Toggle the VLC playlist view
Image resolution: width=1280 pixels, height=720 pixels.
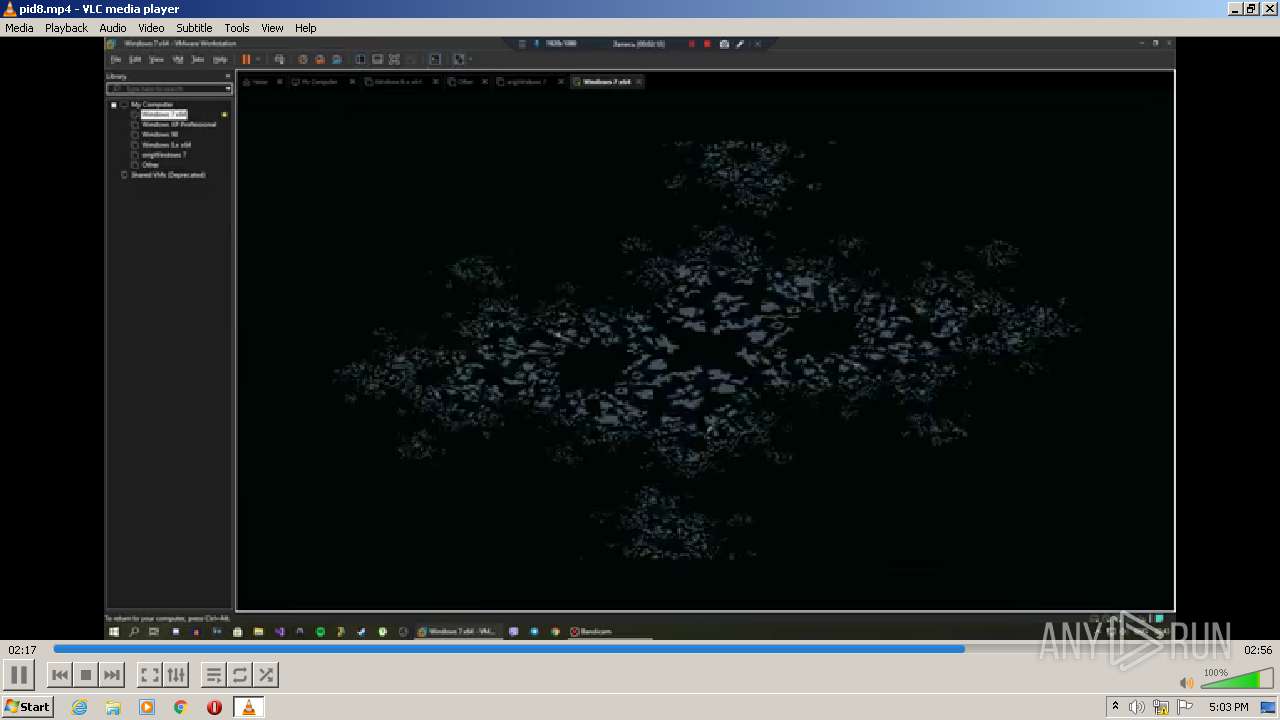(213, 675)
